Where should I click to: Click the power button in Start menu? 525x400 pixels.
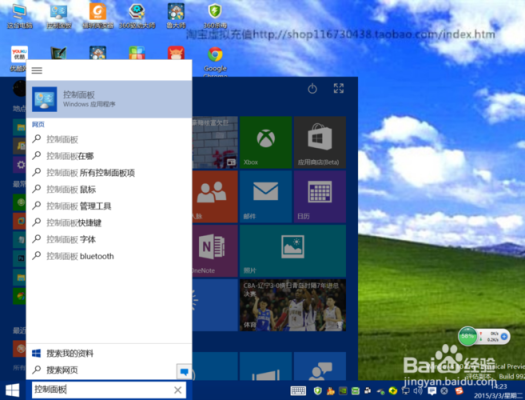(x=312, y=89)
